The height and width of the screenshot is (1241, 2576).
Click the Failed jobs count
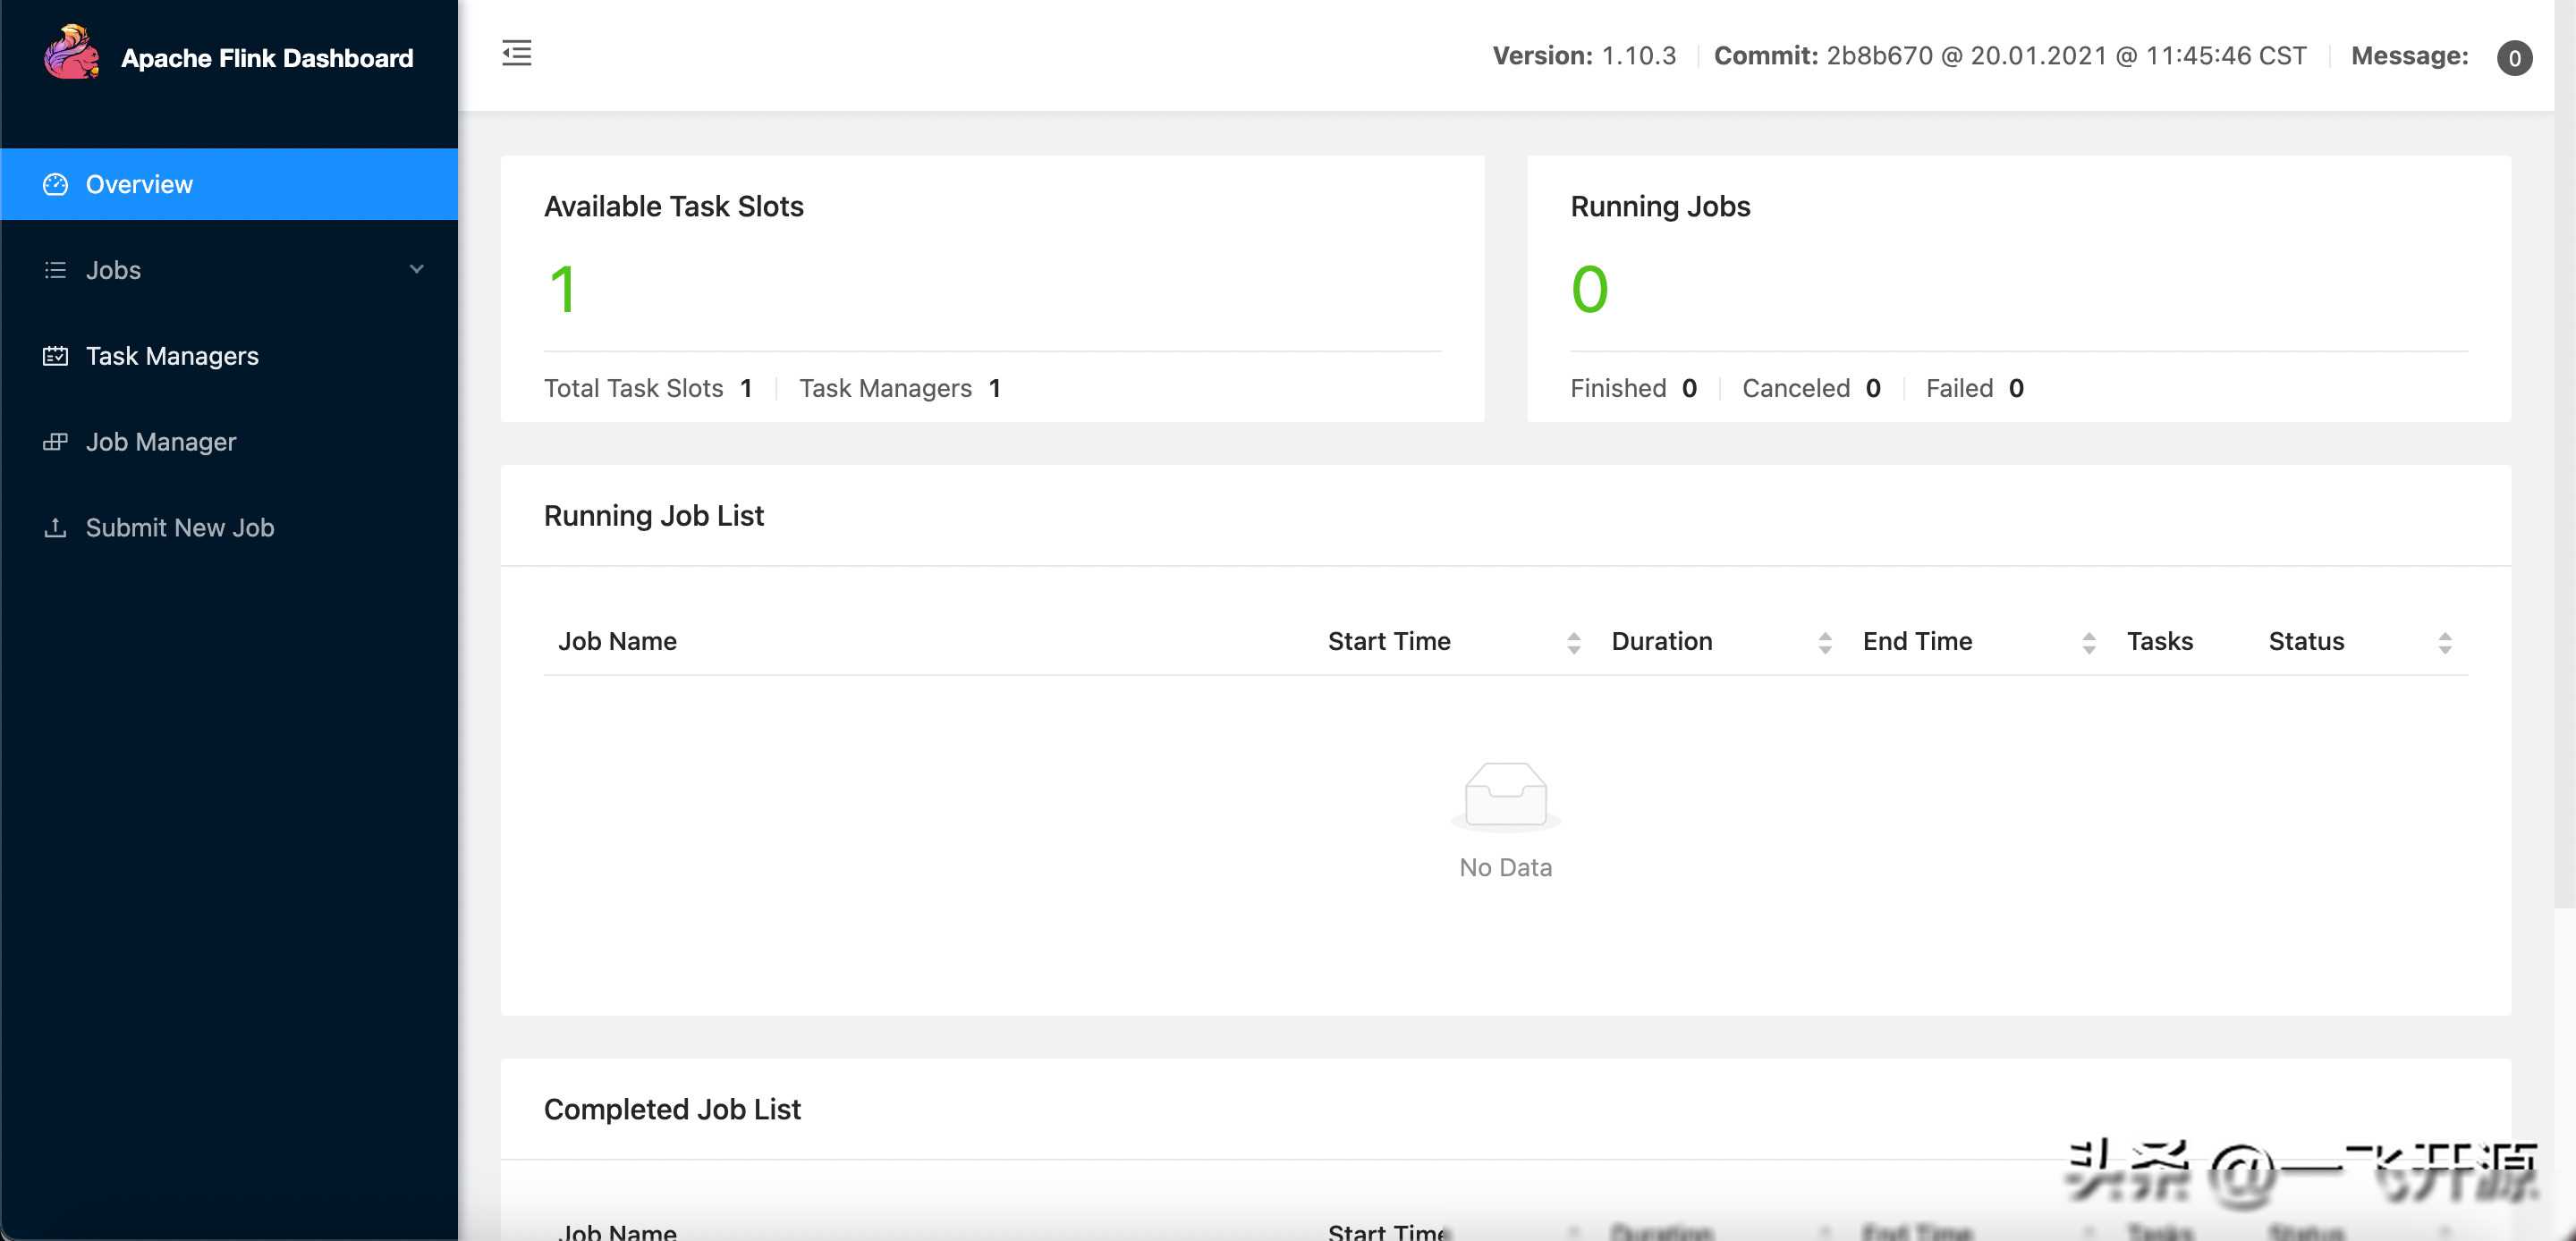pyautogui.click(x=1975, y=388)
